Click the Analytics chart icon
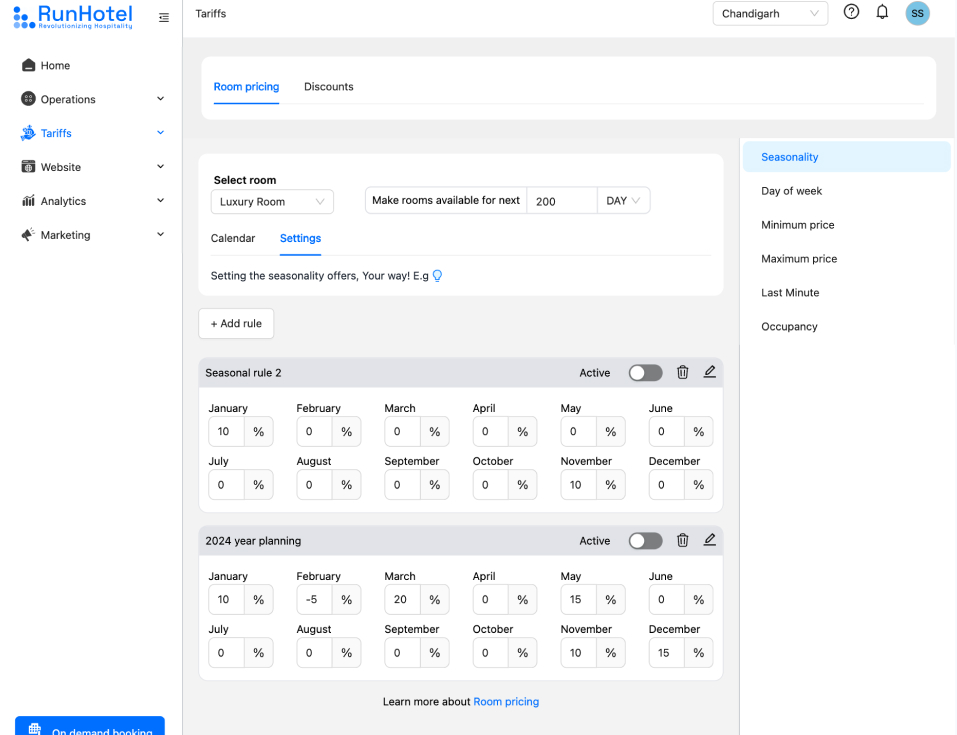Screen dimensions: 957x735 click(x=28, y=201)
